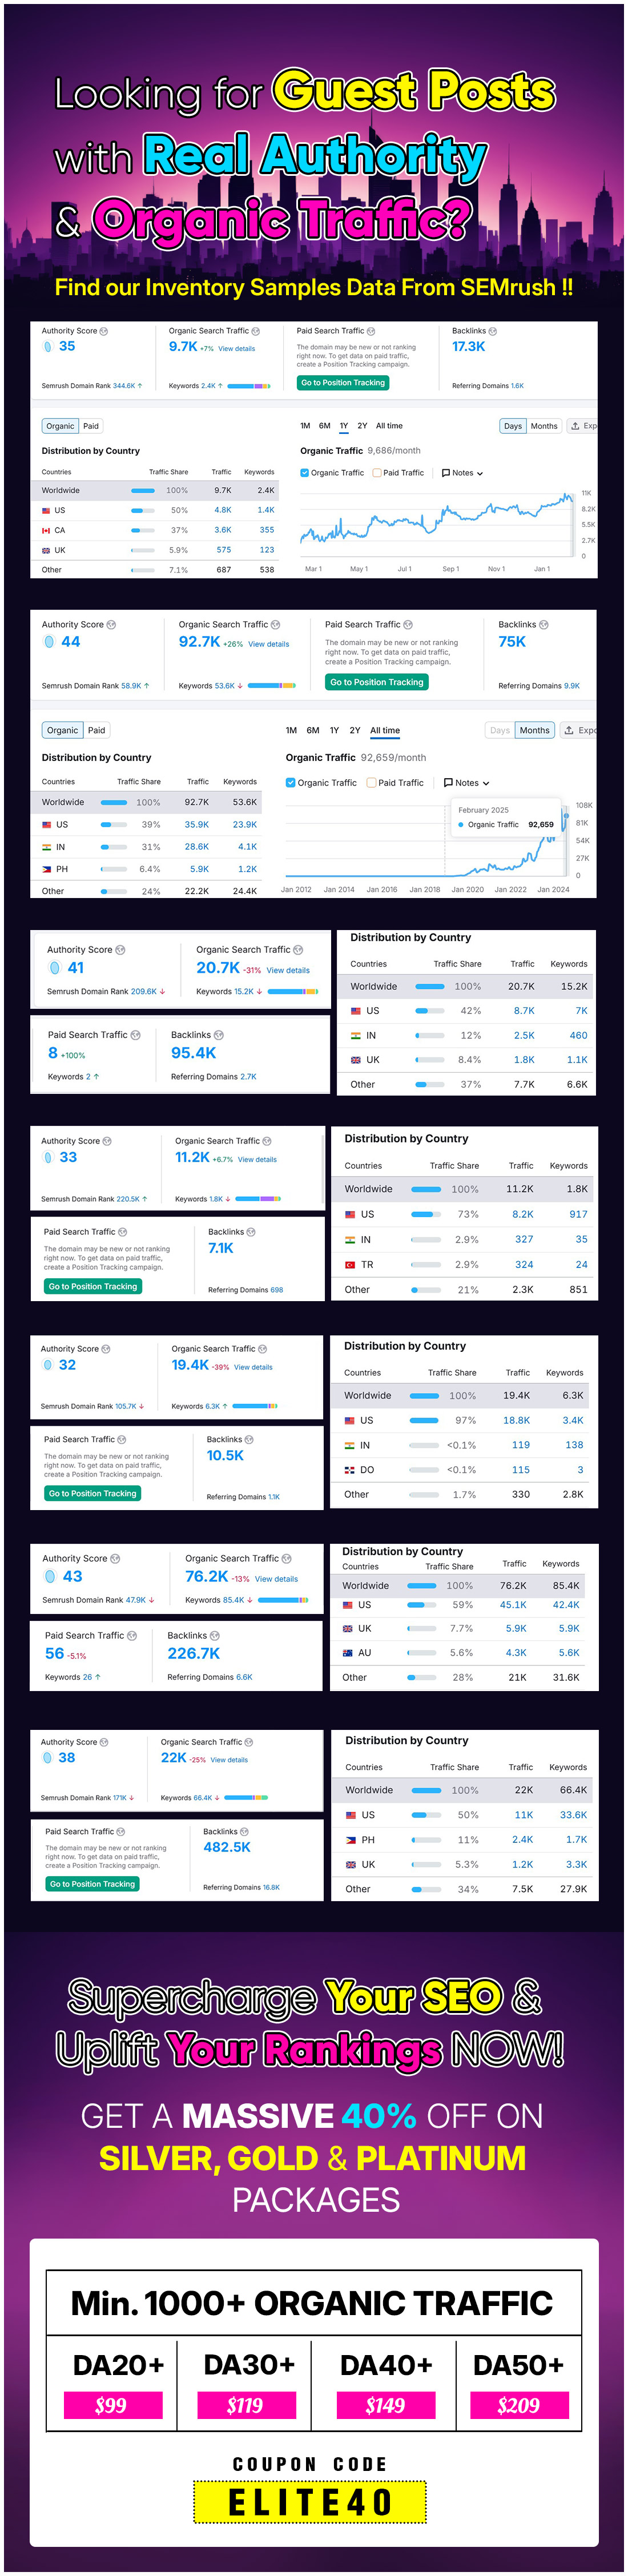Select Months view in the 9,686/month chart
The image size is (628, 2576).
coord(544,426)
